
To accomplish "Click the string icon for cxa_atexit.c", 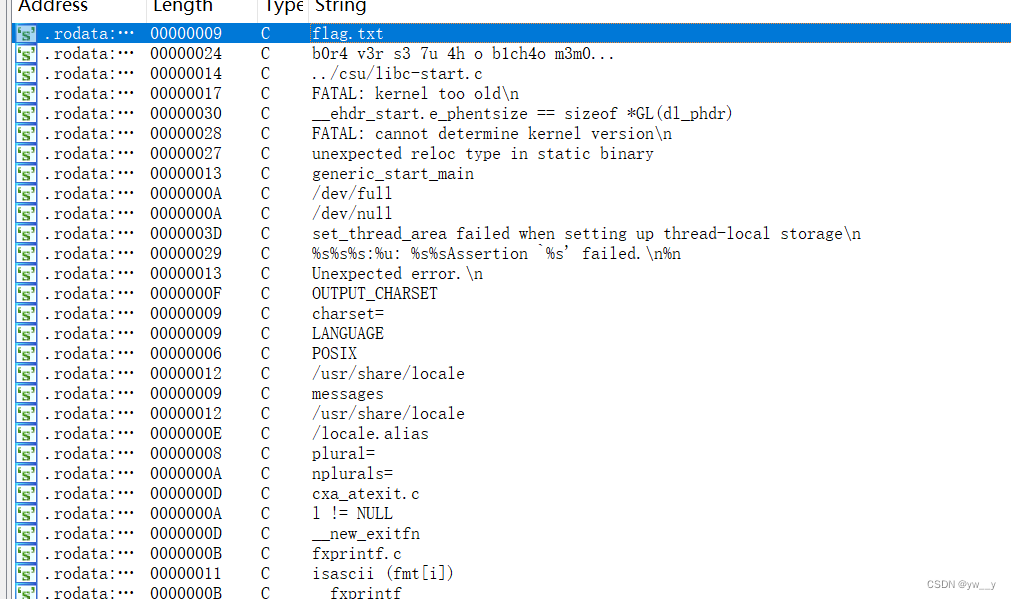I will click(26, 493).
